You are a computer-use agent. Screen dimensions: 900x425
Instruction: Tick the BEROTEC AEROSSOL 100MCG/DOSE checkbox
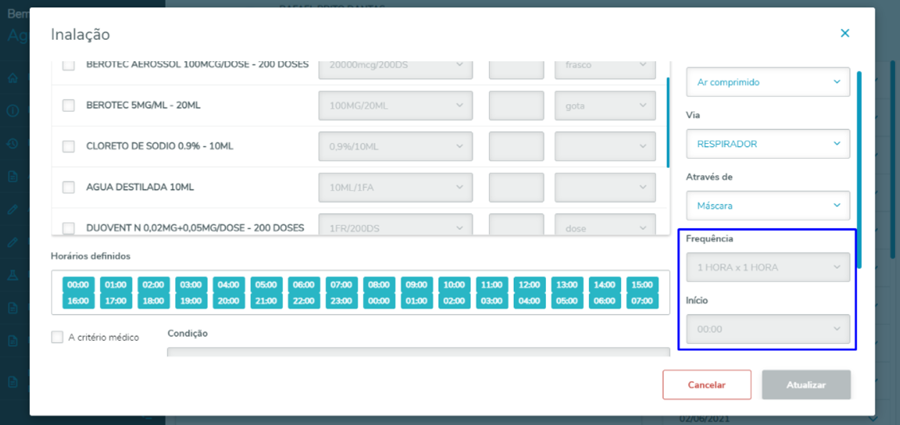(x=68, y=65)
